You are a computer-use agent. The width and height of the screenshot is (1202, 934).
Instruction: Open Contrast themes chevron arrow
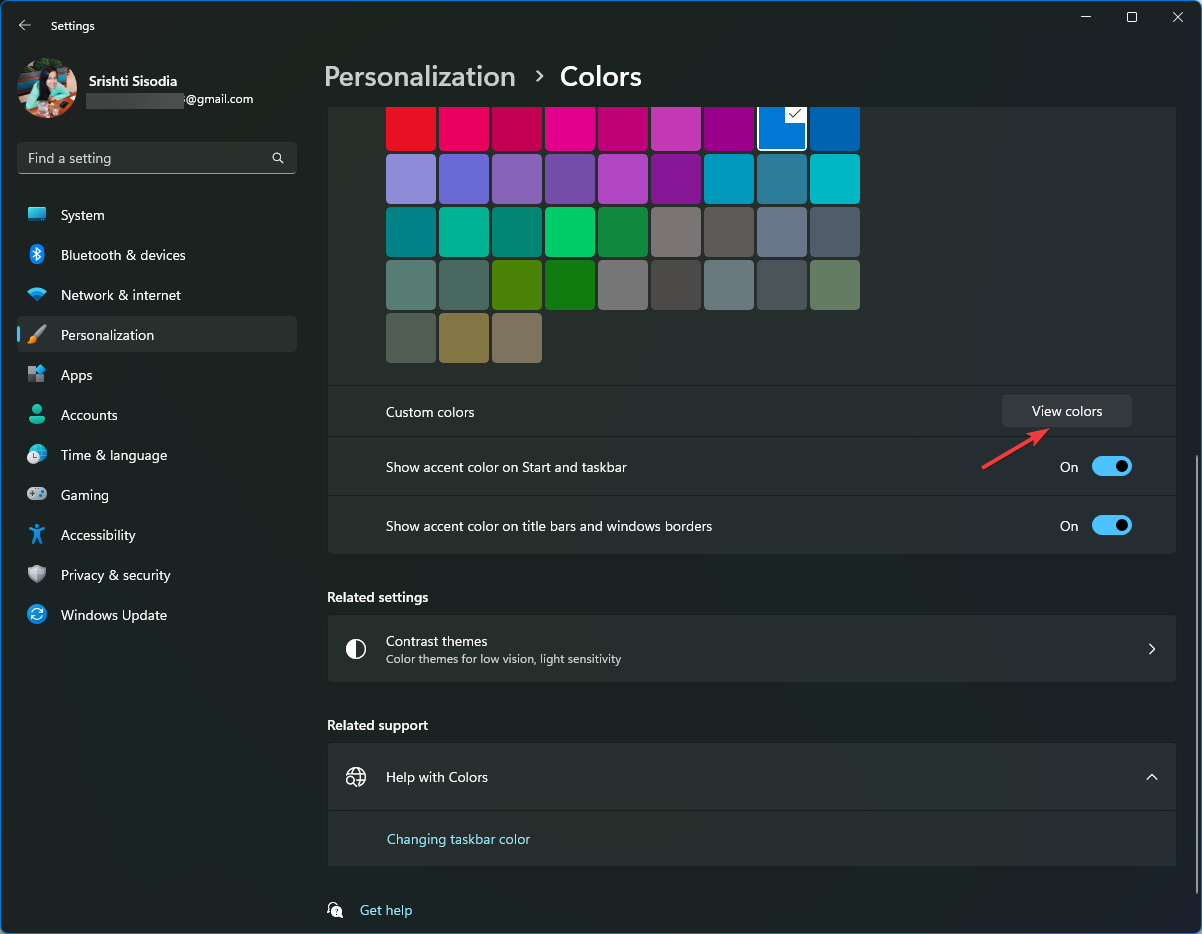point(1152,649)
